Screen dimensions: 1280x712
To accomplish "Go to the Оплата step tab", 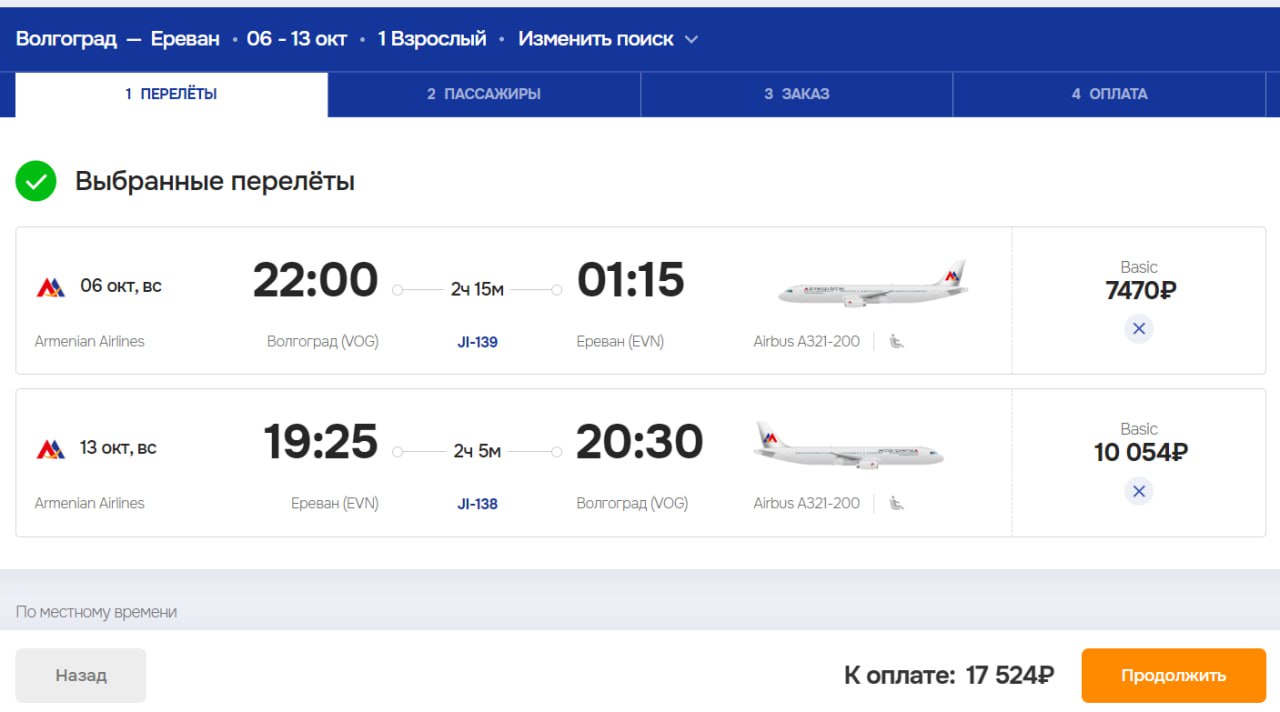I will click(x=1109, y=94).
